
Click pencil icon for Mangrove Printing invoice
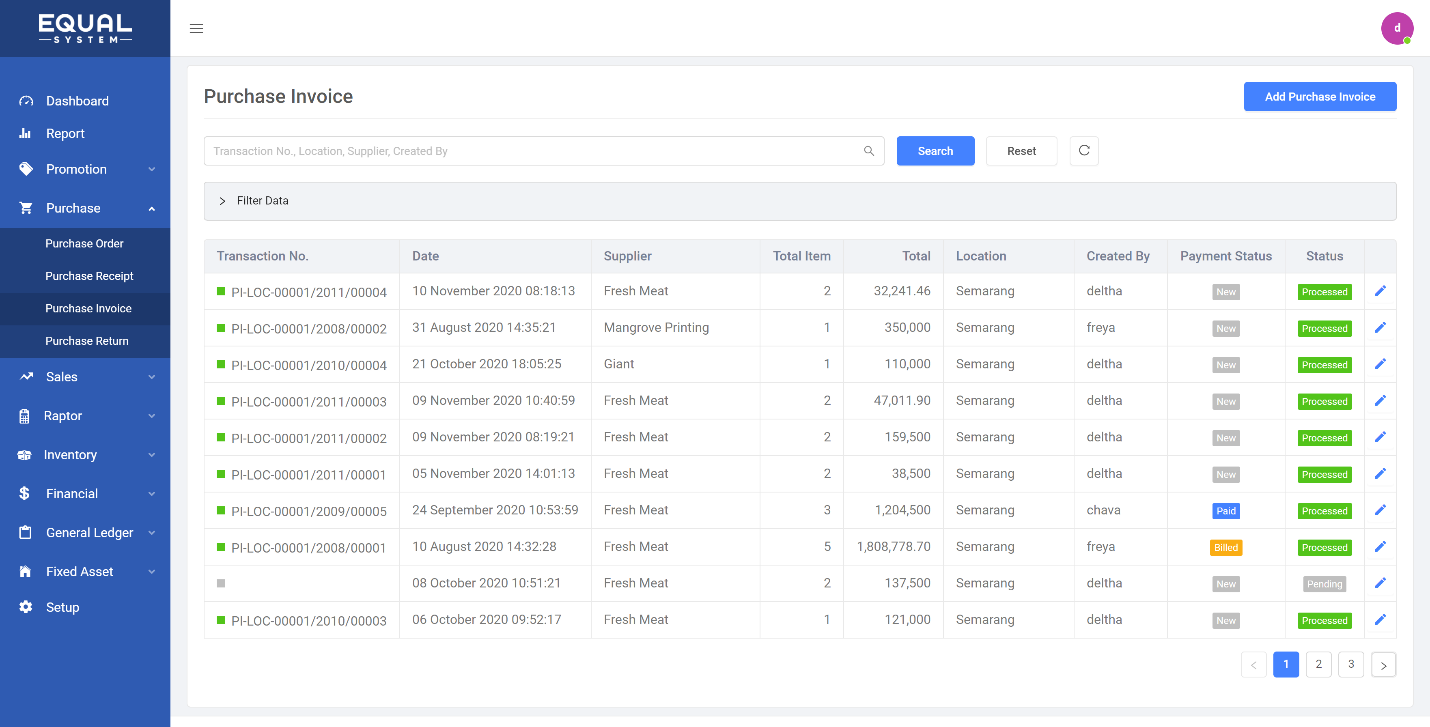tap(1380, 328)
